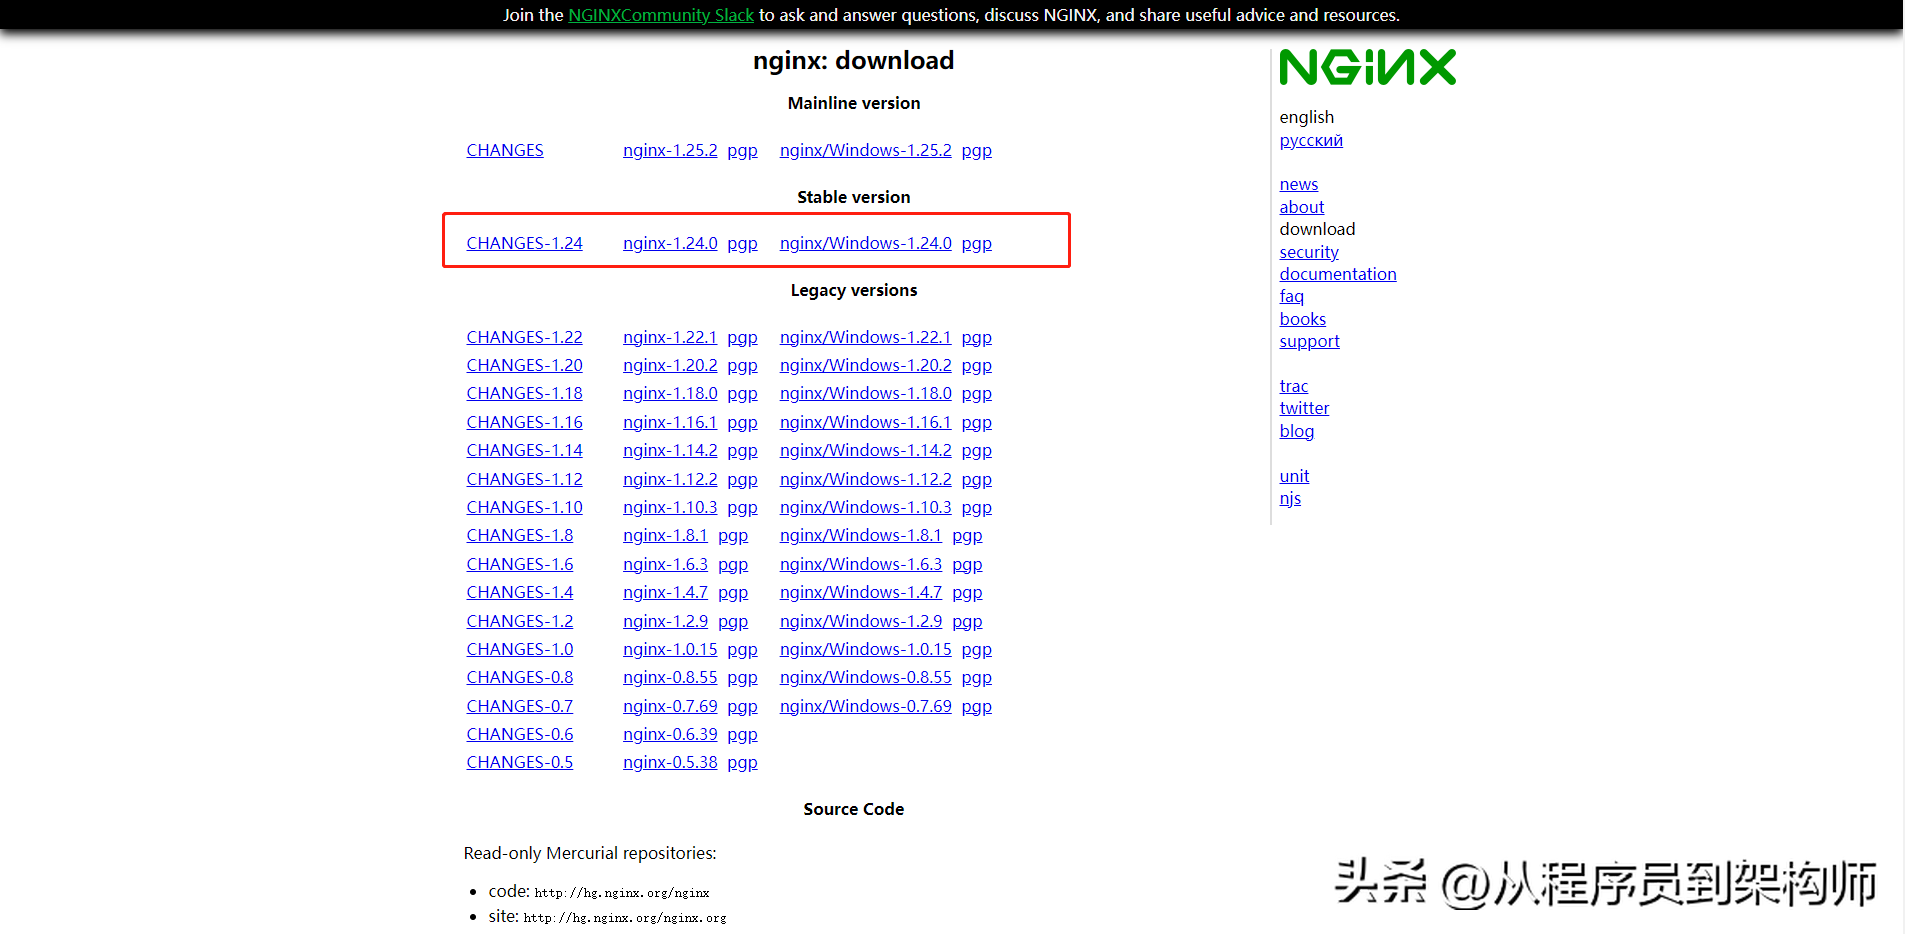Open CHANGES-1.22 link
Viewport: 1905px width, 934px height.
(524, 337)
